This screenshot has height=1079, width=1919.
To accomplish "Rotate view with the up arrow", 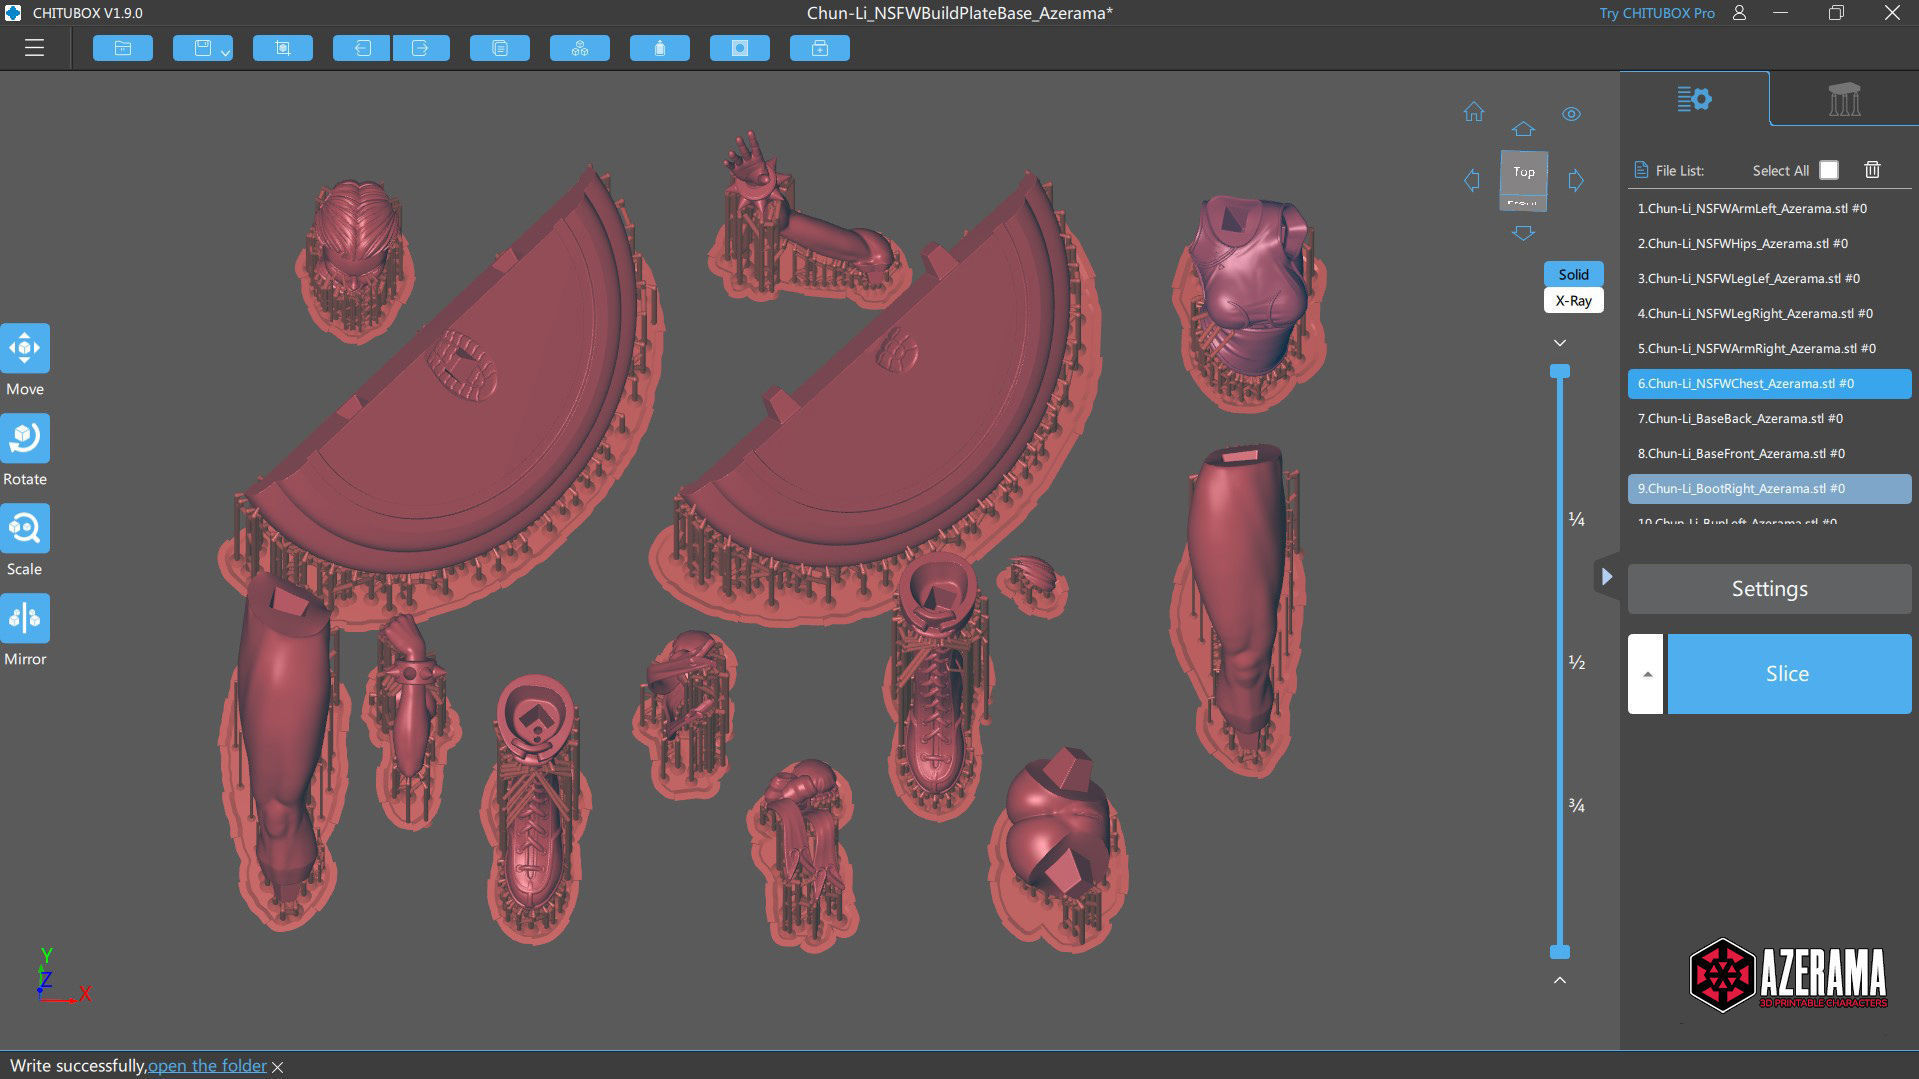I will pos(1523,129).
